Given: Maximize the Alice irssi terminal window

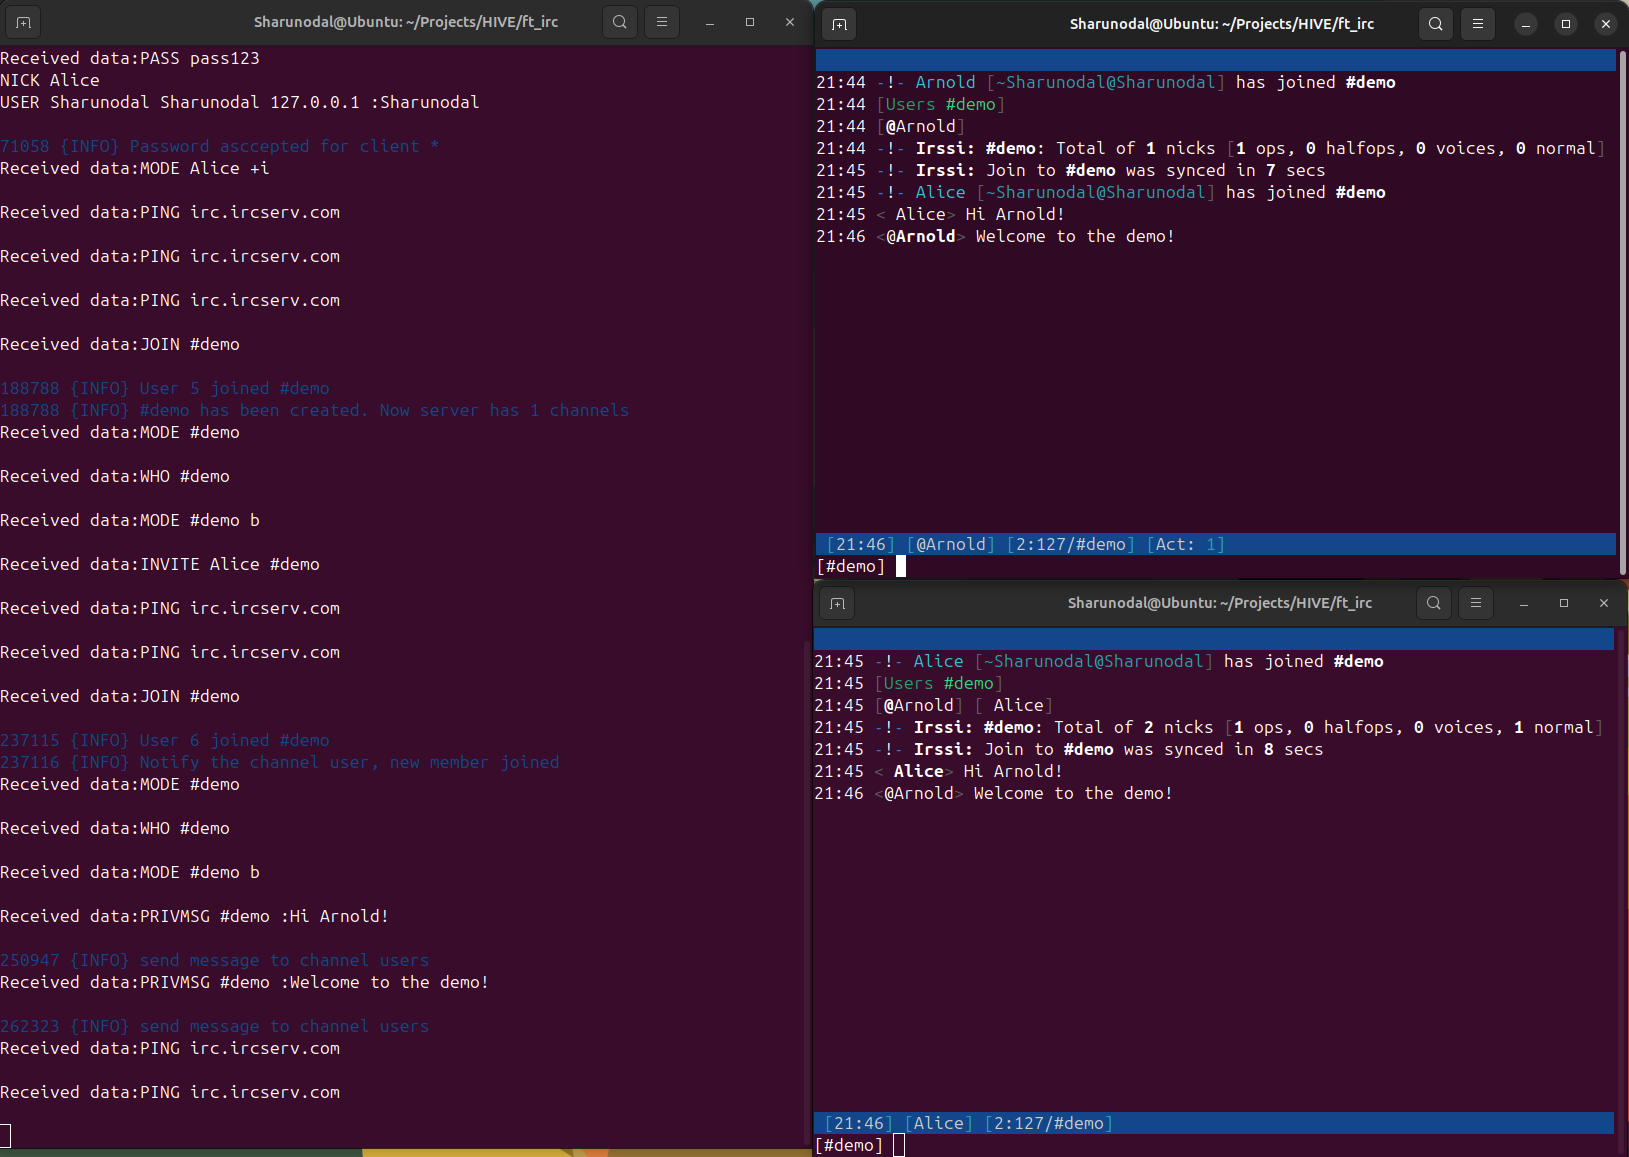Looking at the screenshot, I should point(1564,603).
